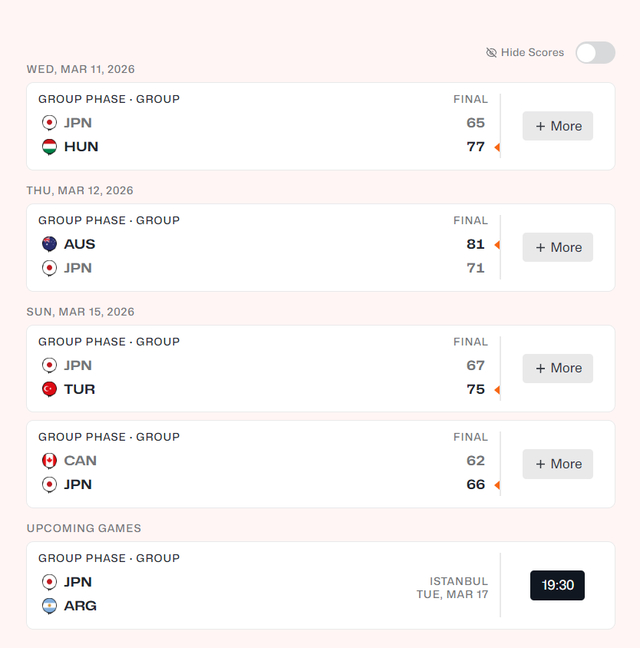This screenshot has width=640, height=648.
Task: Expand More for AUS vs JPN game
Action: pos(557,247)
